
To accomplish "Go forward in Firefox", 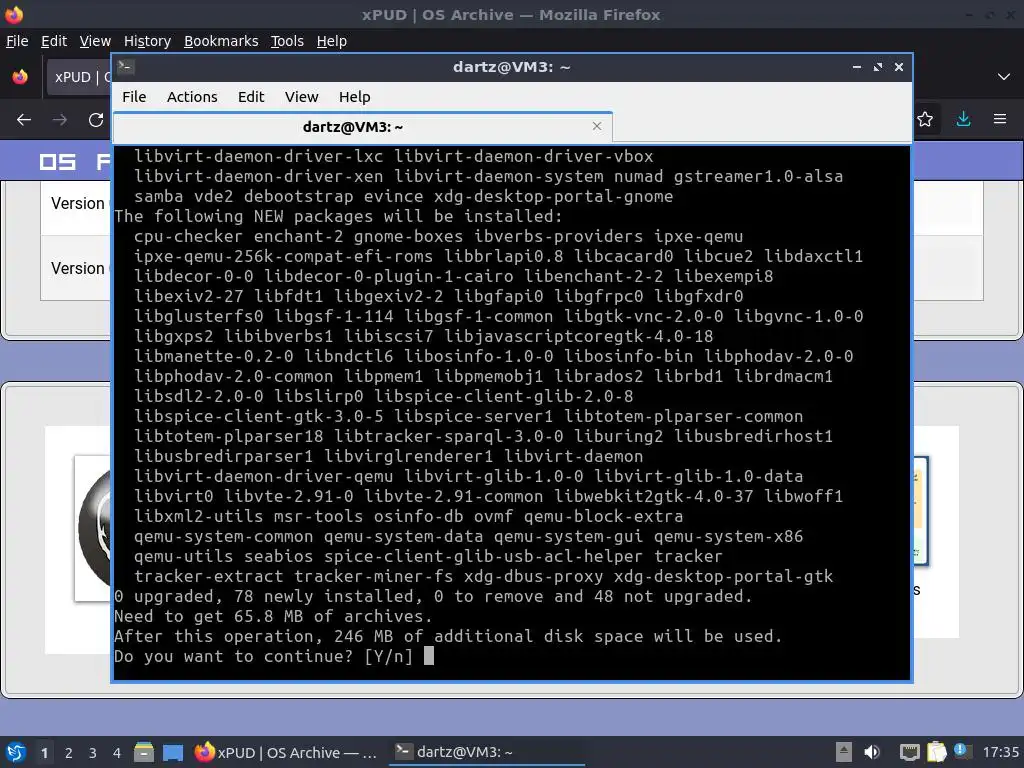I will (x=59, y=120).
